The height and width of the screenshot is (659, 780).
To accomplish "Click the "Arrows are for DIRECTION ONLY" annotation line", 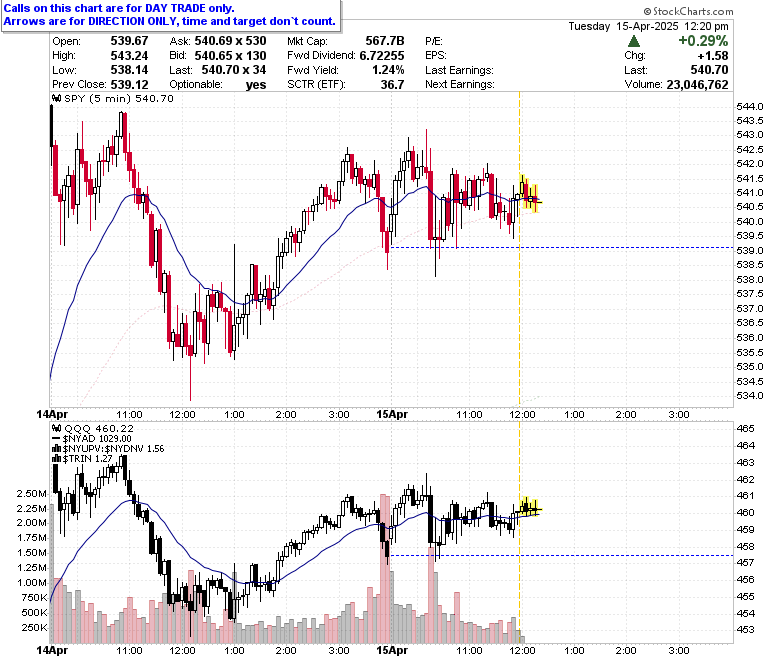I will click(x=91, y=21).
